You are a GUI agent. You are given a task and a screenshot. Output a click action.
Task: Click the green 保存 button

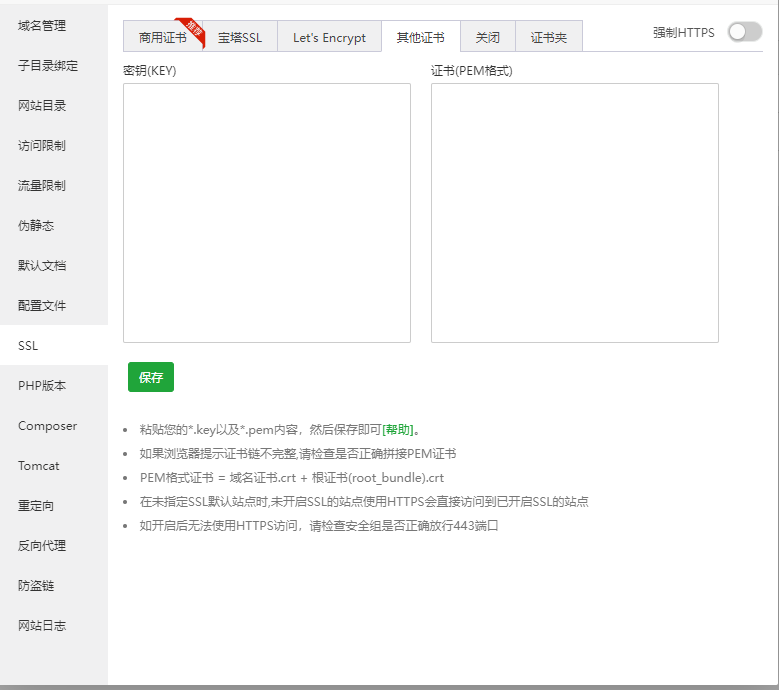point(151,377)
